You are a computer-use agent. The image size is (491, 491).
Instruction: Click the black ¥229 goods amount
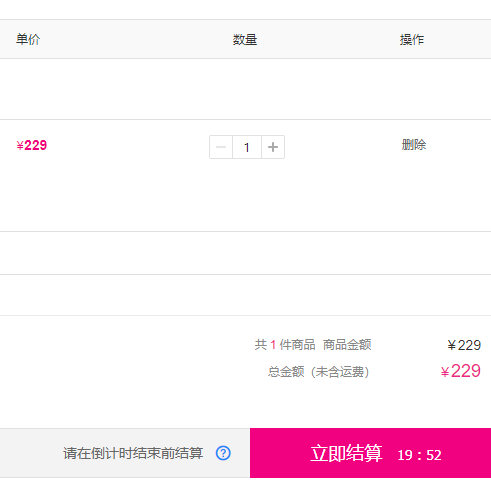click(464, 345)
